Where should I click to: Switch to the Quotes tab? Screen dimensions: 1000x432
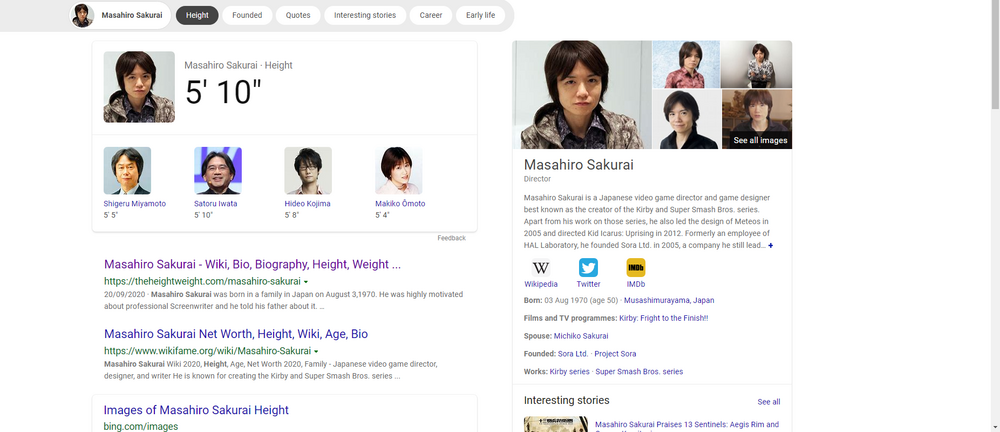coord(298,15)
